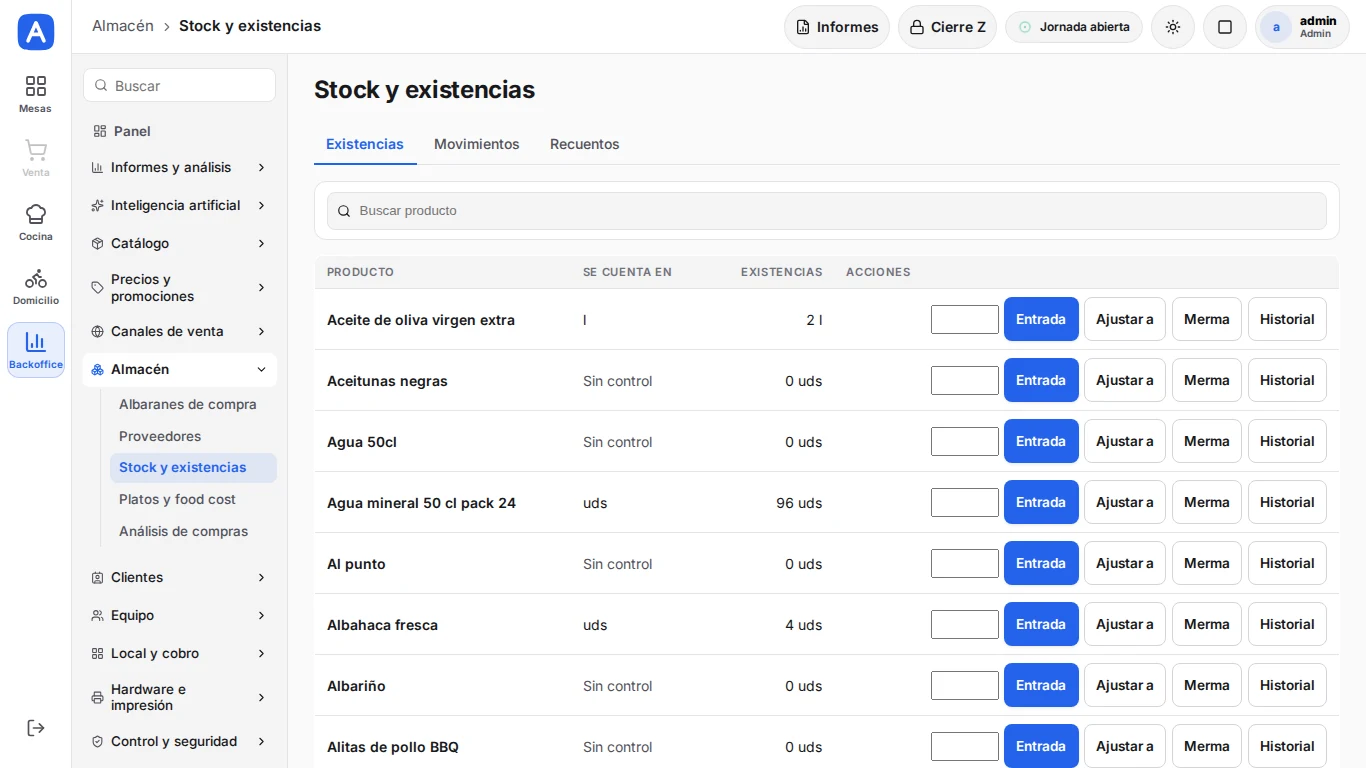Expand Precios y promociones section
The height and width of the screenshot is (768, 1366).
(x=179, y=287)
